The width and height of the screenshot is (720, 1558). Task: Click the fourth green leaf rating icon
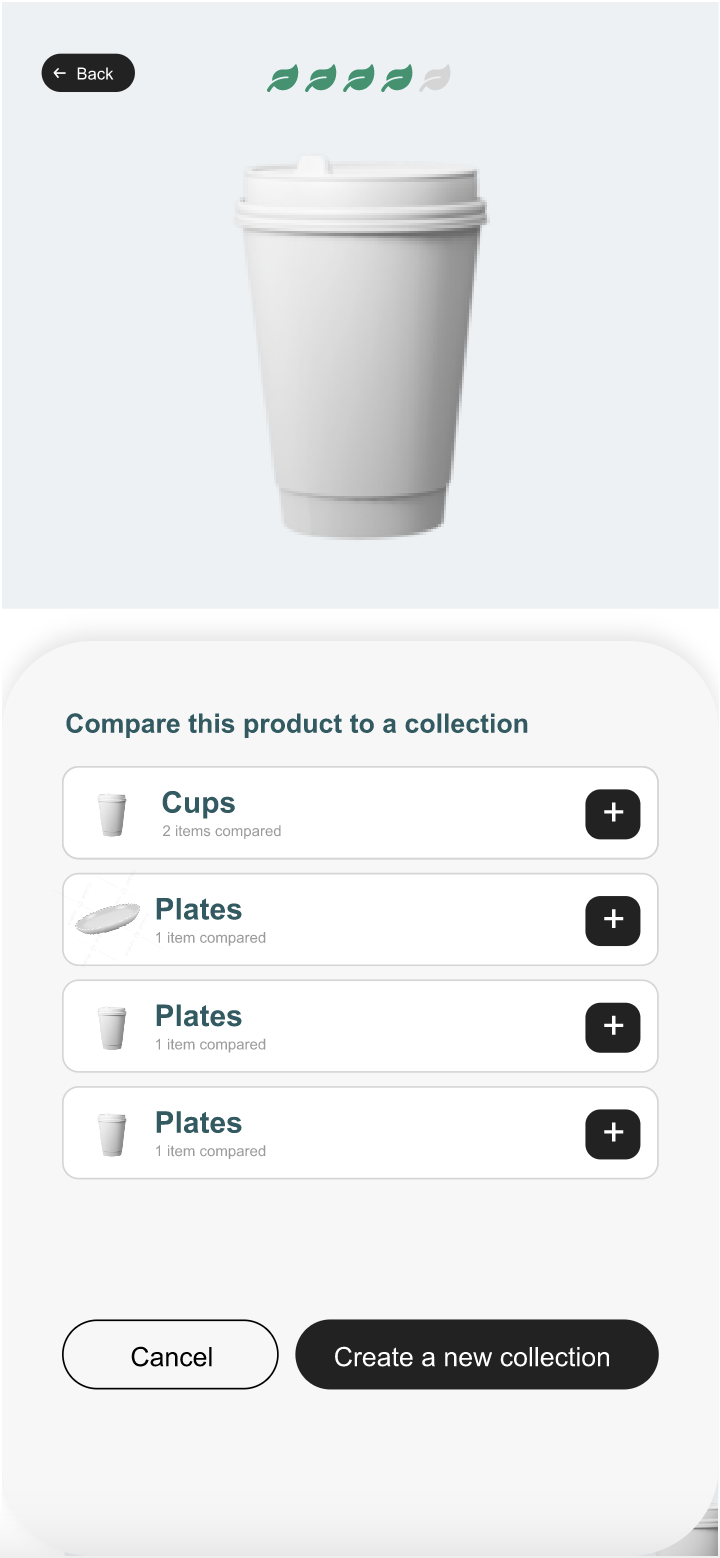(397, 78)
